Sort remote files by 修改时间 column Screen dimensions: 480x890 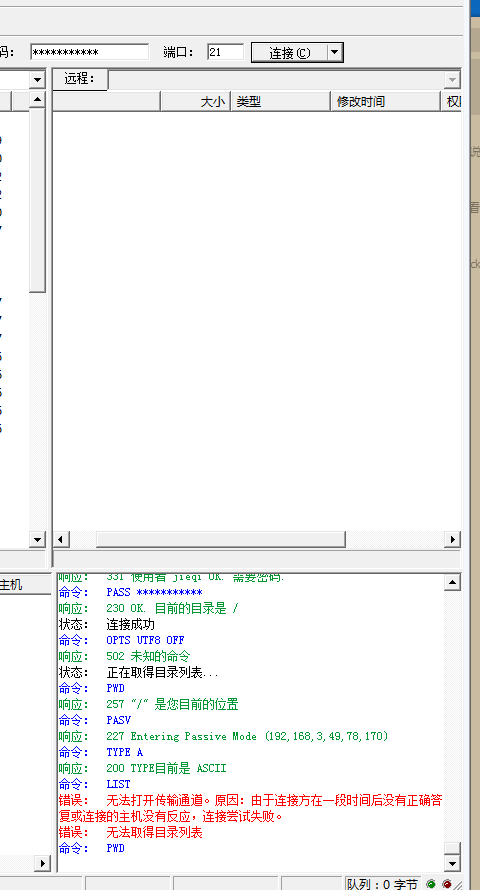[386, 102]
